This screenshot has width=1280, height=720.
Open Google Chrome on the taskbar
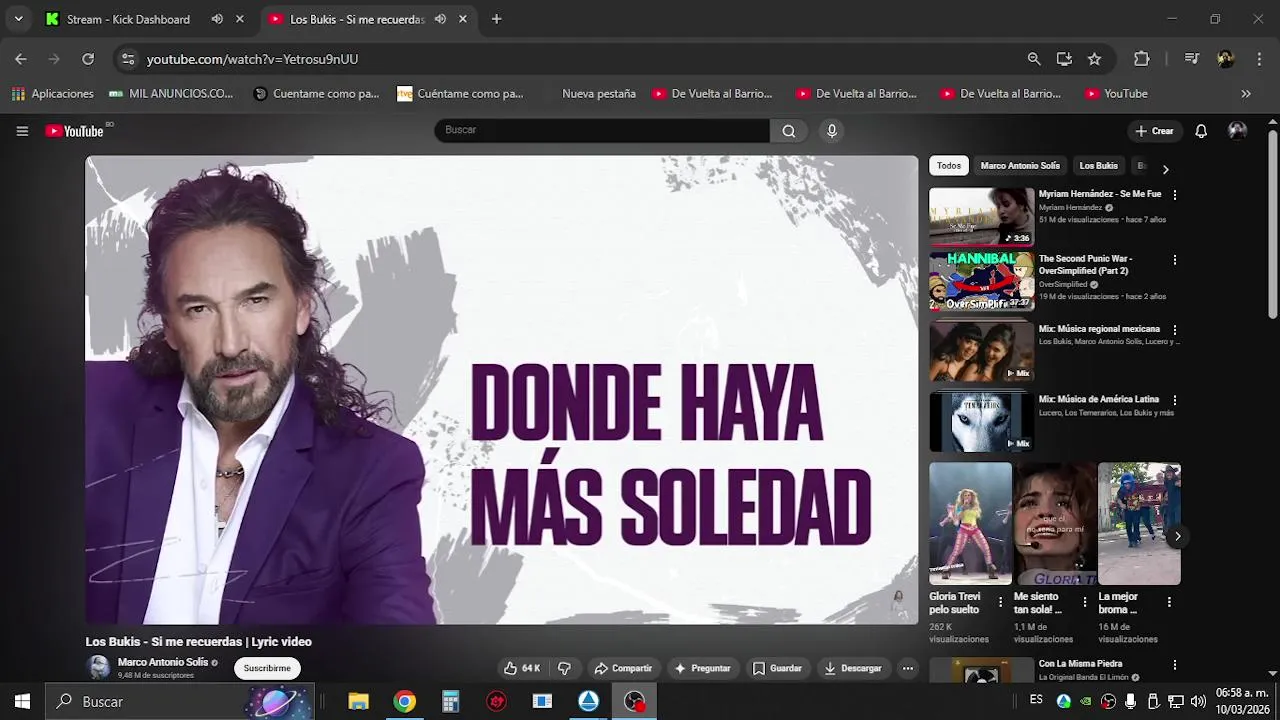[x=404, y=701]
